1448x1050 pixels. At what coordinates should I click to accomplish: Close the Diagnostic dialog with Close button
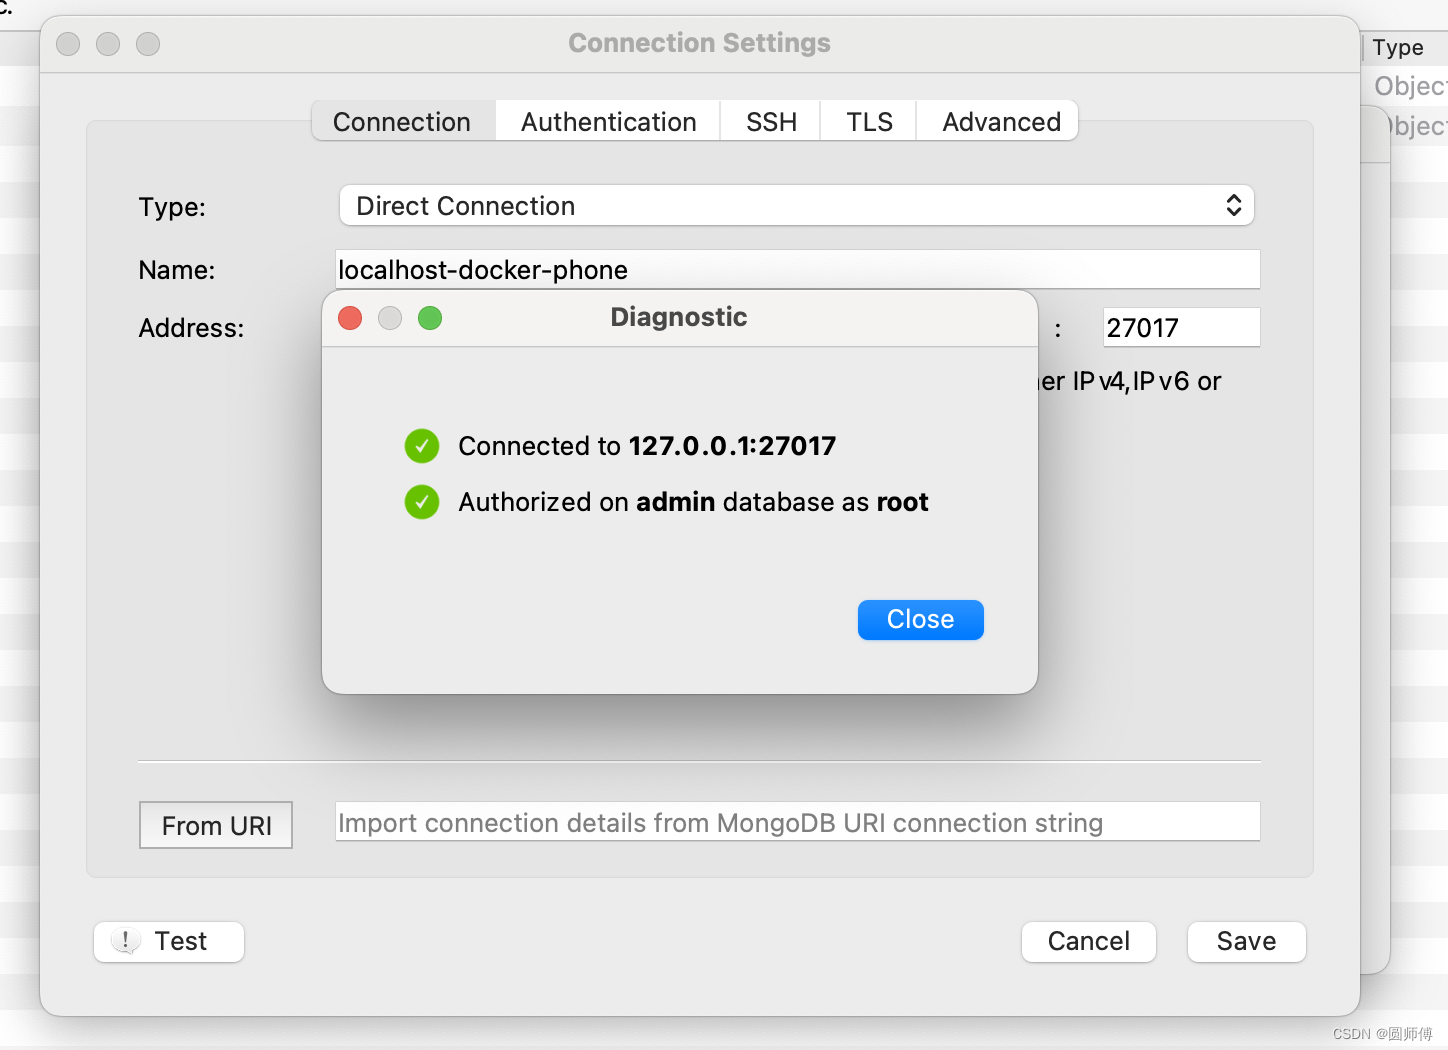920,619
